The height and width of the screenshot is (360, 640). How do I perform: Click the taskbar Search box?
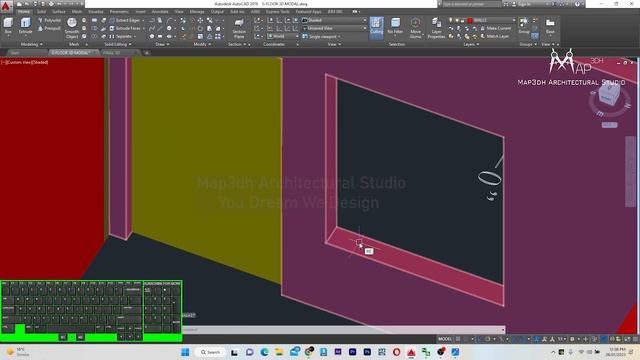(x=210, y=352)
